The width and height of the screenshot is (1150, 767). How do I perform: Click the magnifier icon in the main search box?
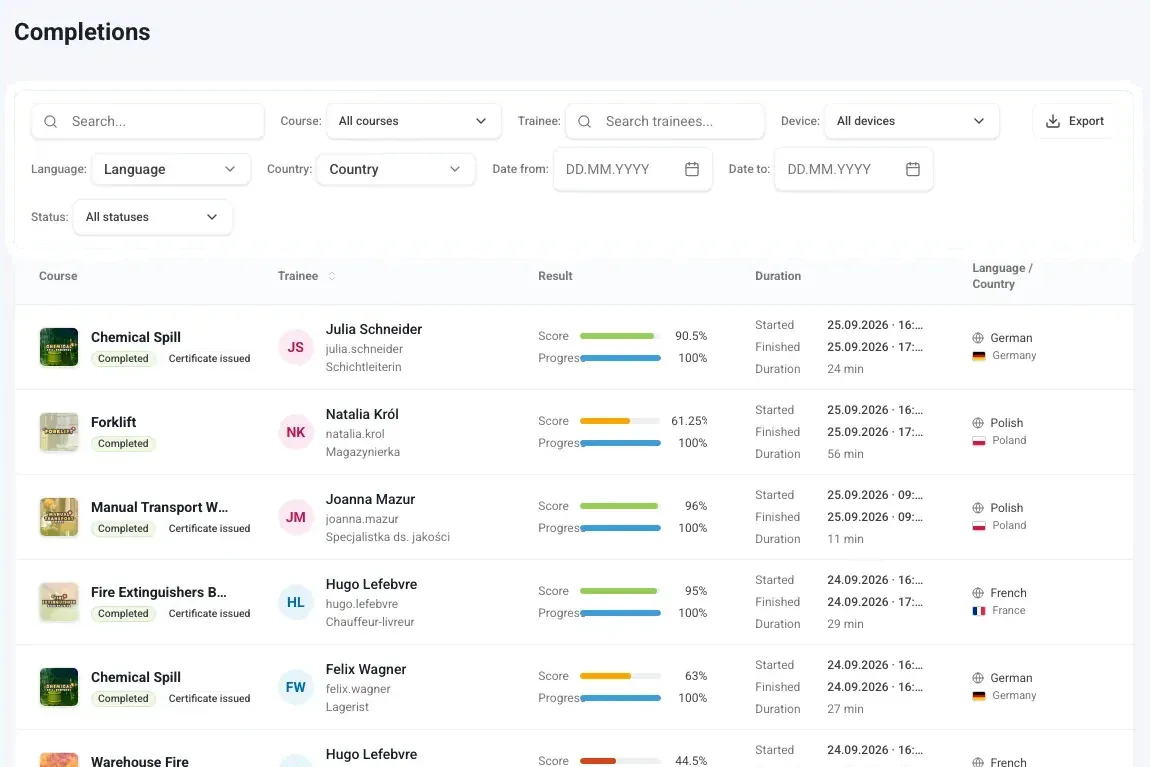tap(51, 121)
